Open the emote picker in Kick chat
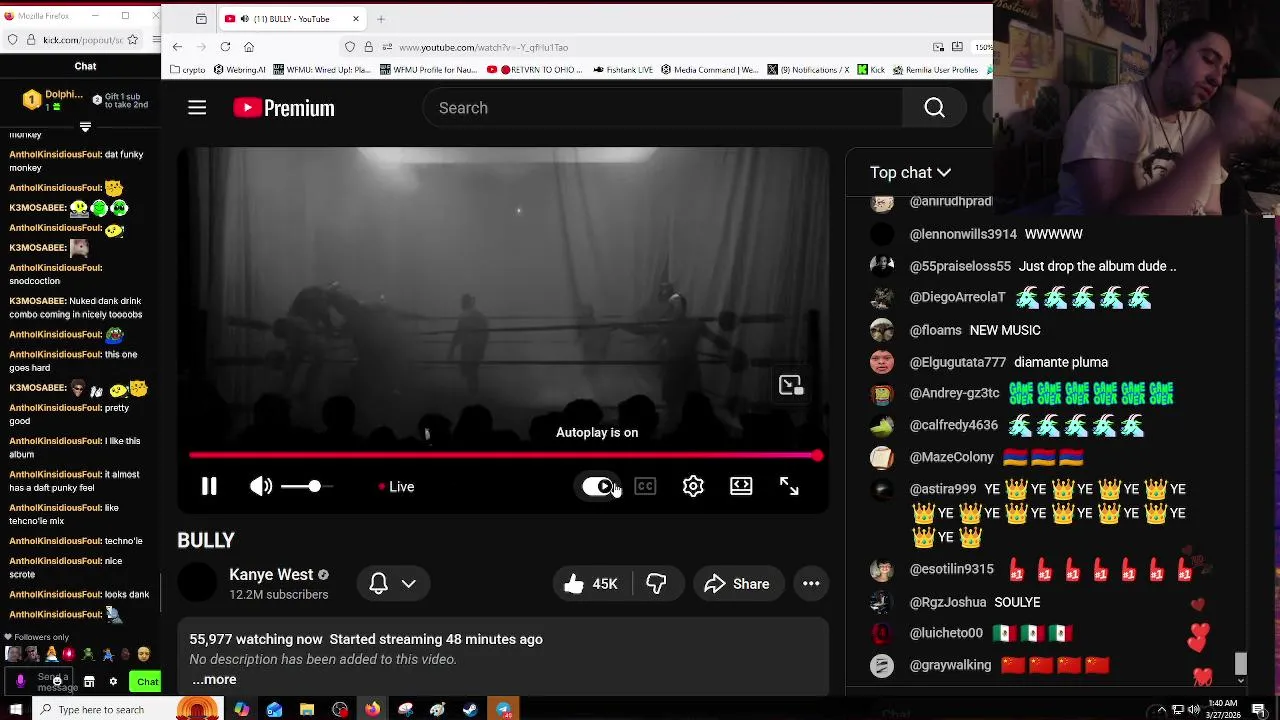The height and width of the screenshot is (720, 1280). [x=57, y=682]
